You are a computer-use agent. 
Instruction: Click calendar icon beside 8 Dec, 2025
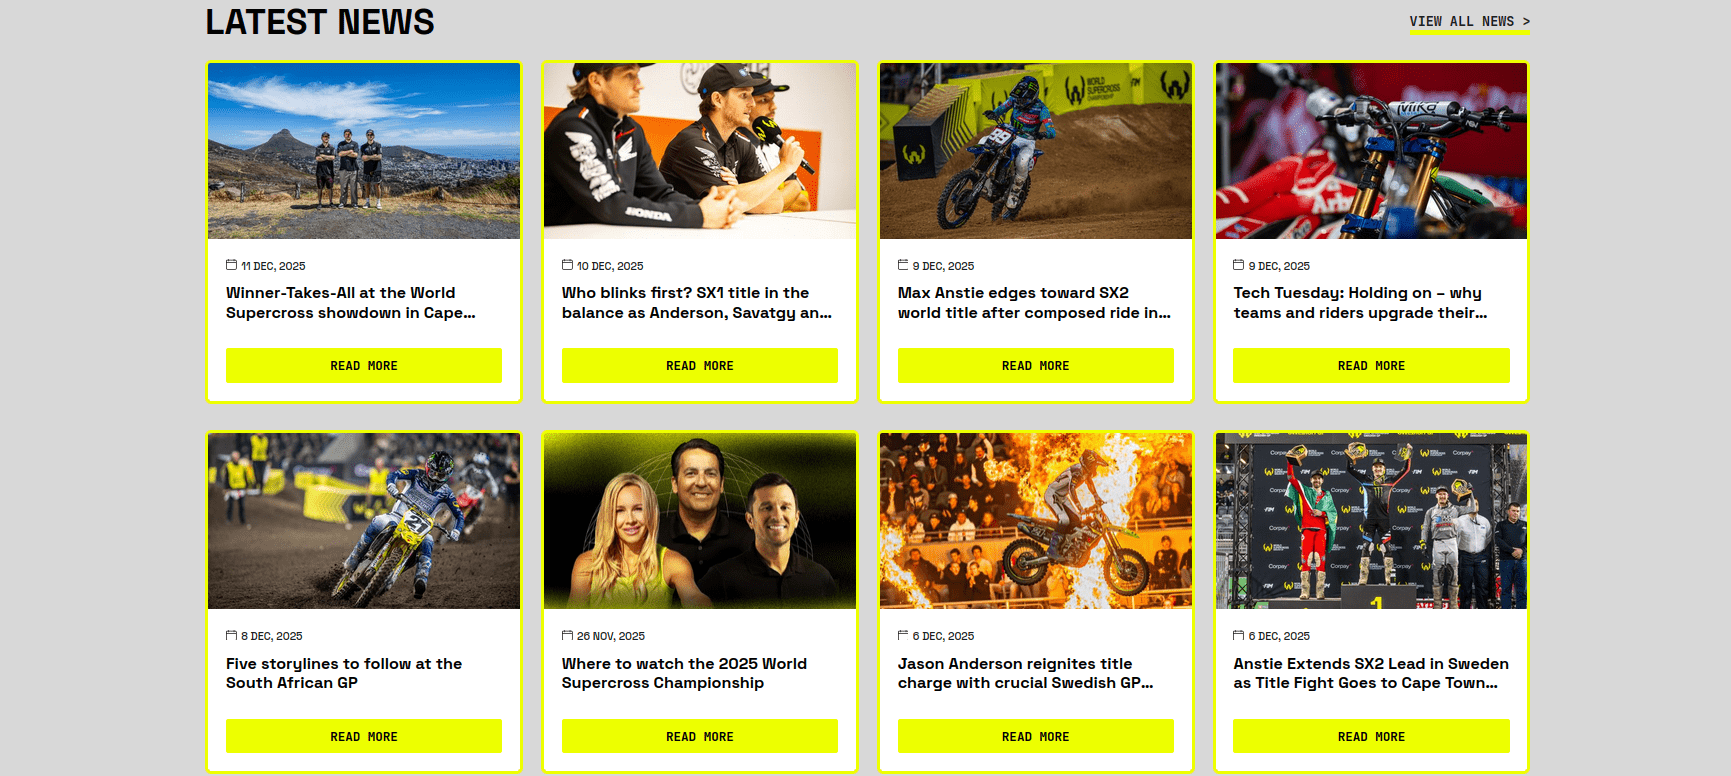click(x=231, y=635)
